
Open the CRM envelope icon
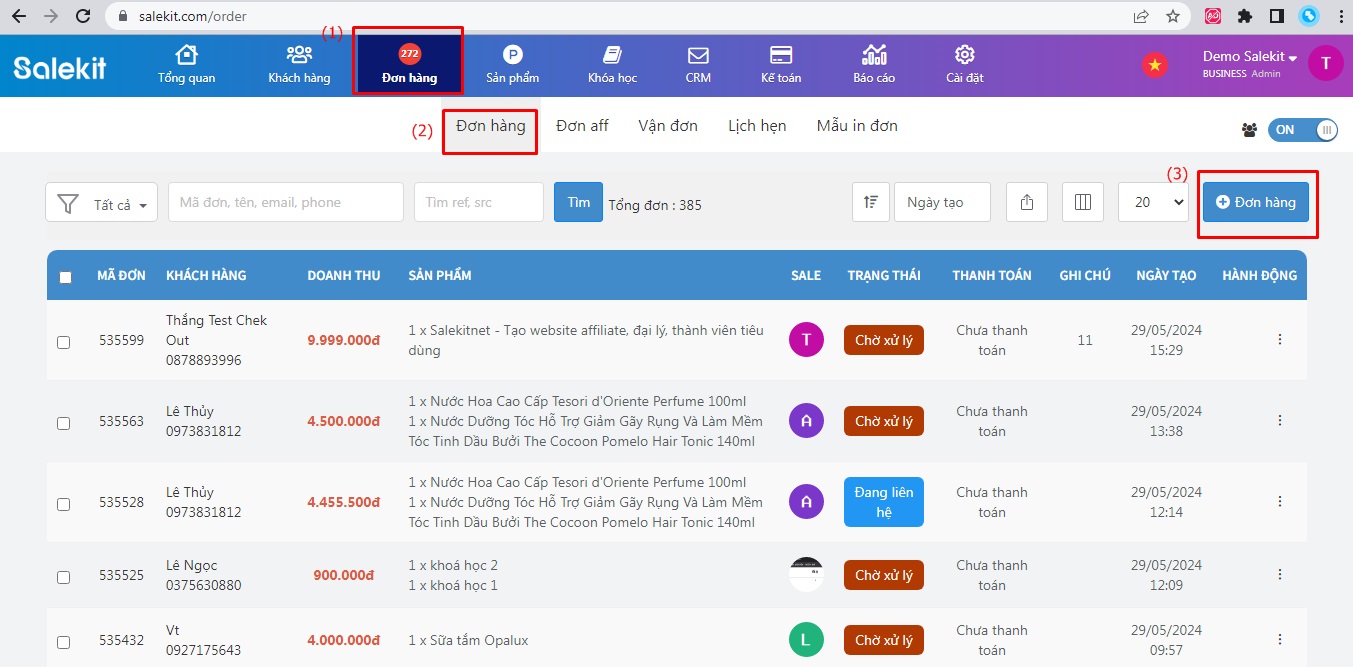[x=698, y=56]
